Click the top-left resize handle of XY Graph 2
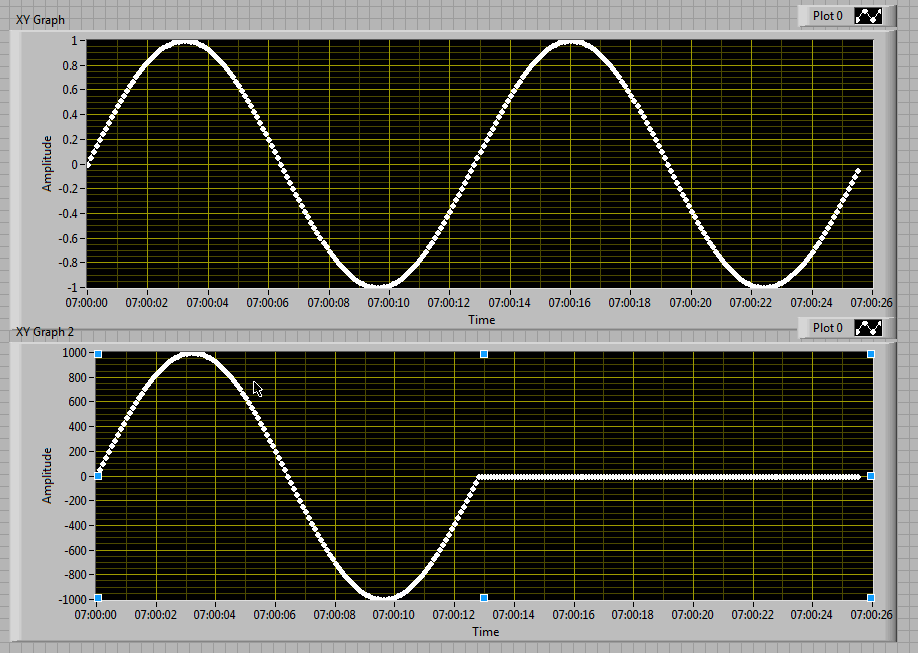Image resolution: width=918 pixels, height=653 pixels. (98, 354)
